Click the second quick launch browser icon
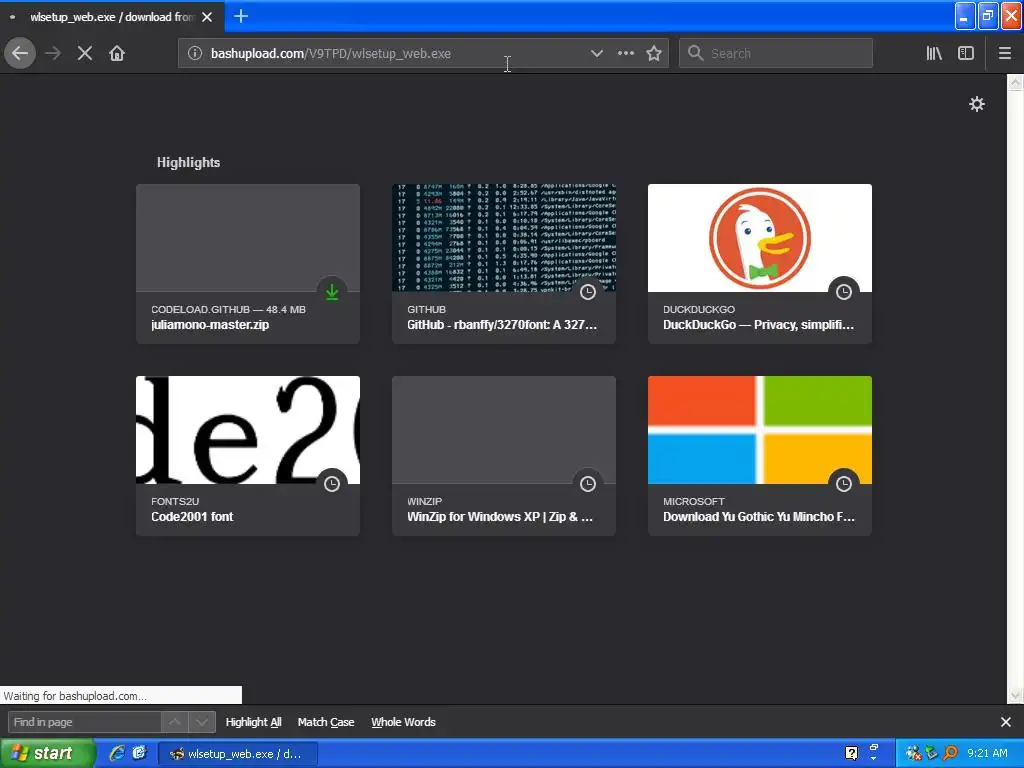 [x=139, y=753]
